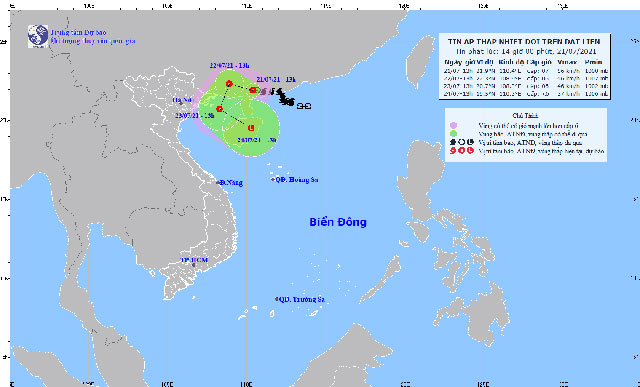640x387 pixels.
Task: Click the "24/07/21 13h" map label
Action: coord(257,140)
